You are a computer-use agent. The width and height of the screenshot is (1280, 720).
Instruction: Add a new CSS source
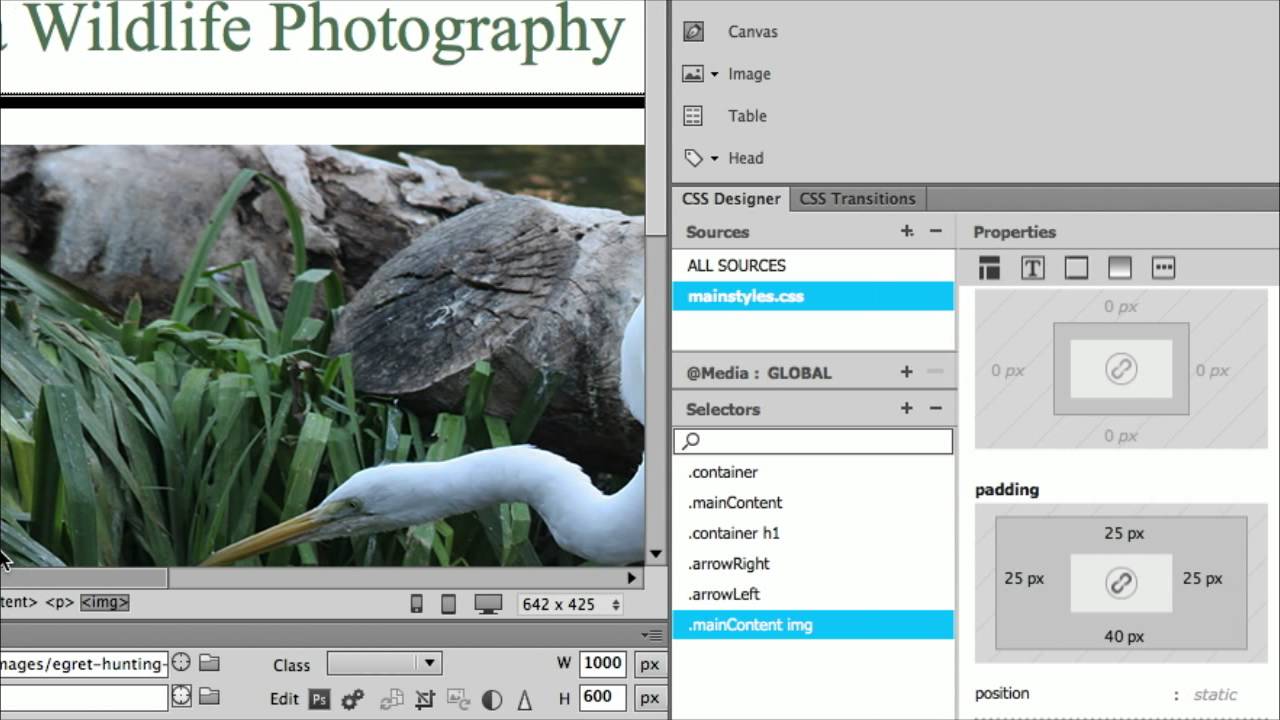click(x=906, y=231)
